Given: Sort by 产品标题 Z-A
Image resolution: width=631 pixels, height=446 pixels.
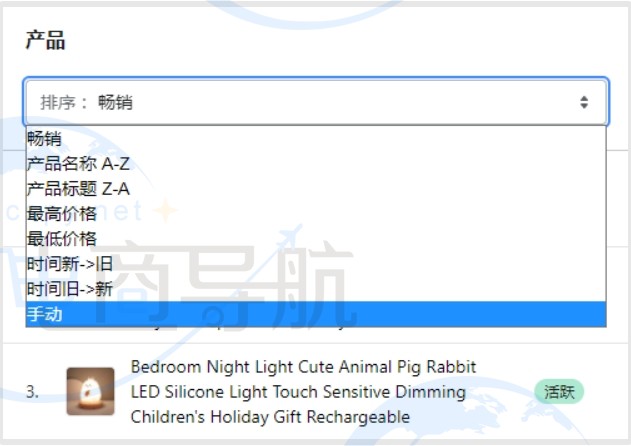Looking at the screenshot, I should point(78,188).
